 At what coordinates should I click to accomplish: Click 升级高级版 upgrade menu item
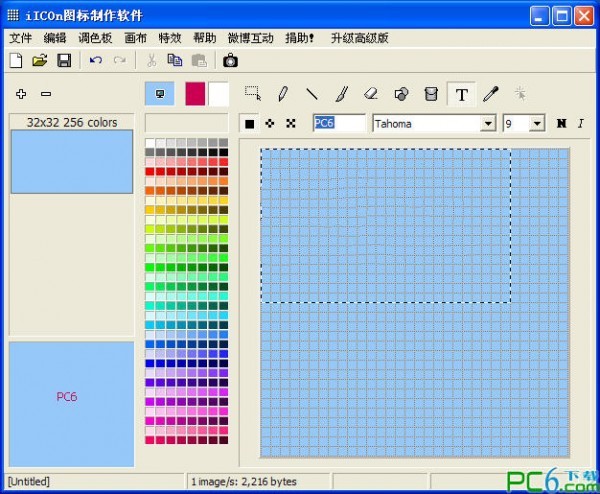coord(359,38)
